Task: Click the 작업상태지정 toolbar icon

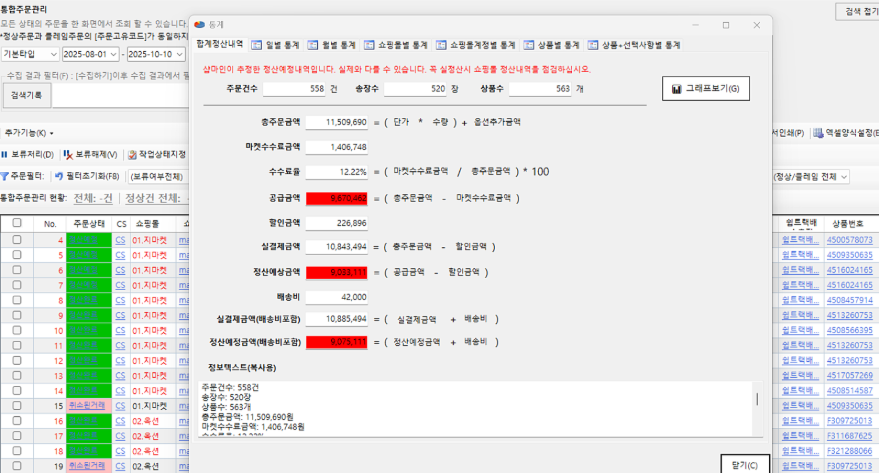Action: (x=133, y=155)
